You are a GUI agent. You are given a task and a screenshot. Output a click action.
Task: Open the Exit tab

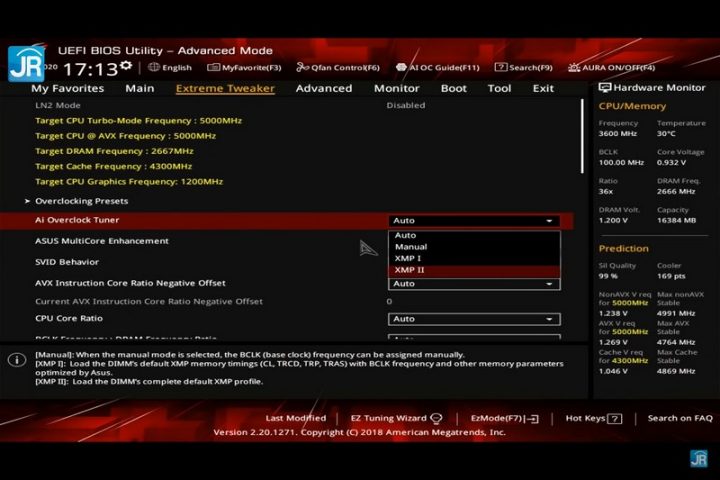tap(543, 88)
